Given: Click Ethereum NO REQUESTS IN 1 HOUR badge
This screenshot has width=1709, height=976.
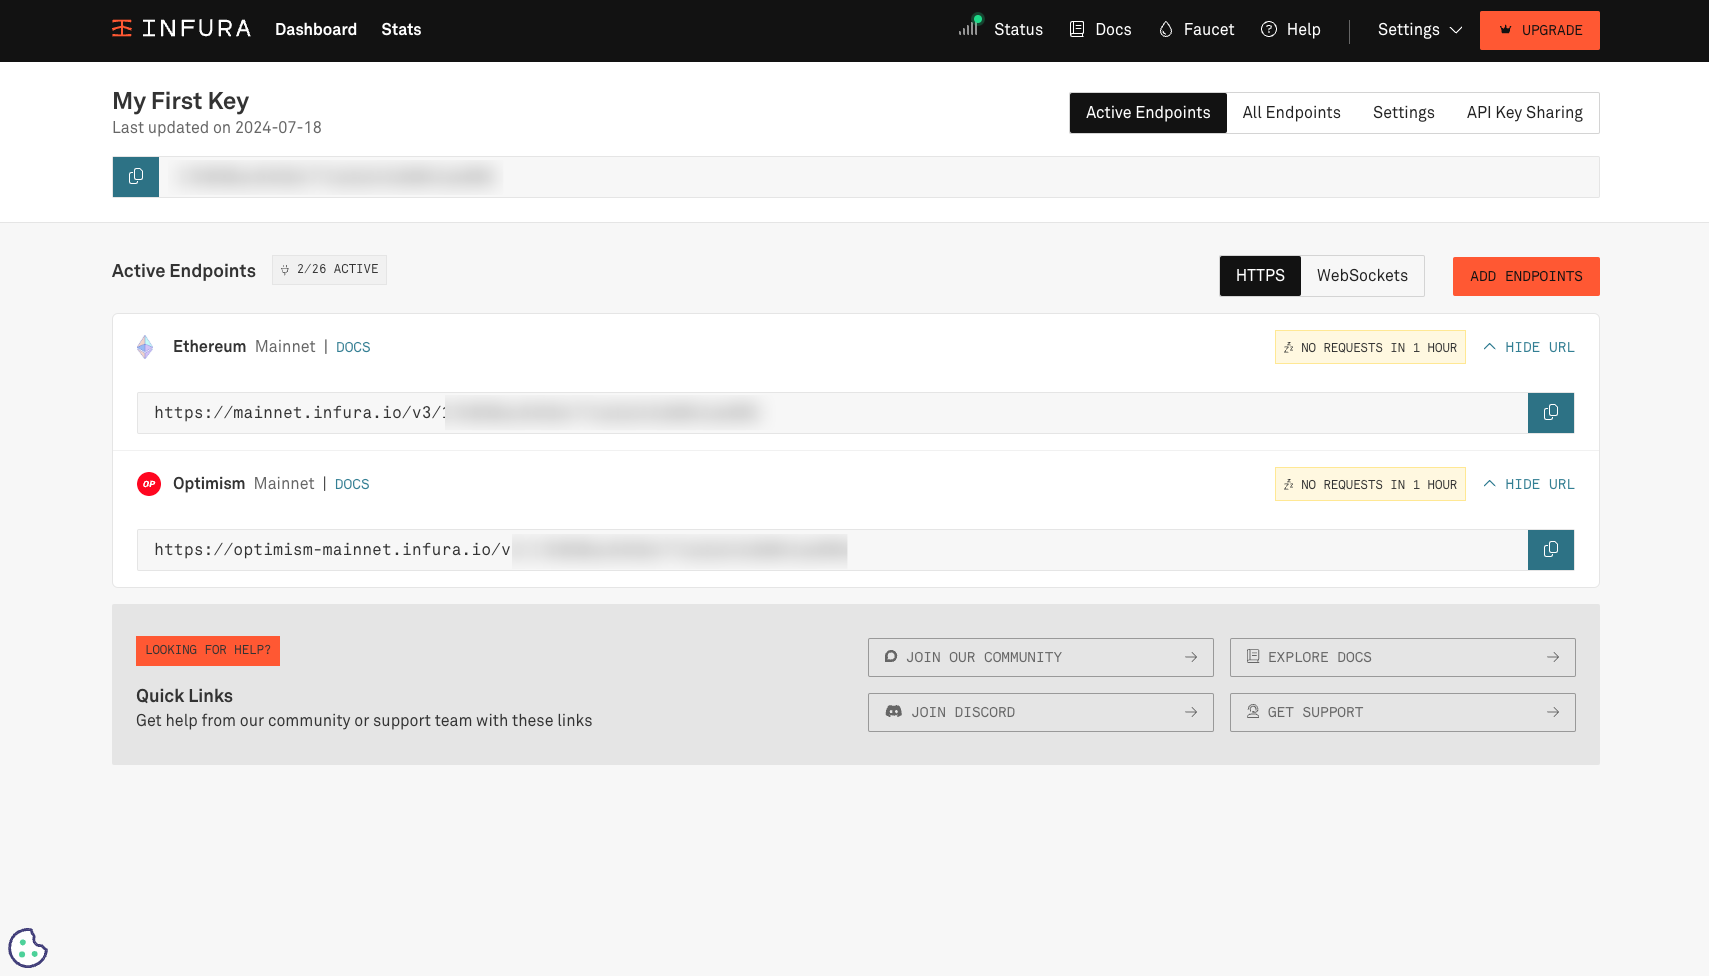Looking at the screenshot, I should pyautogui.click(x=1370, y=347).
